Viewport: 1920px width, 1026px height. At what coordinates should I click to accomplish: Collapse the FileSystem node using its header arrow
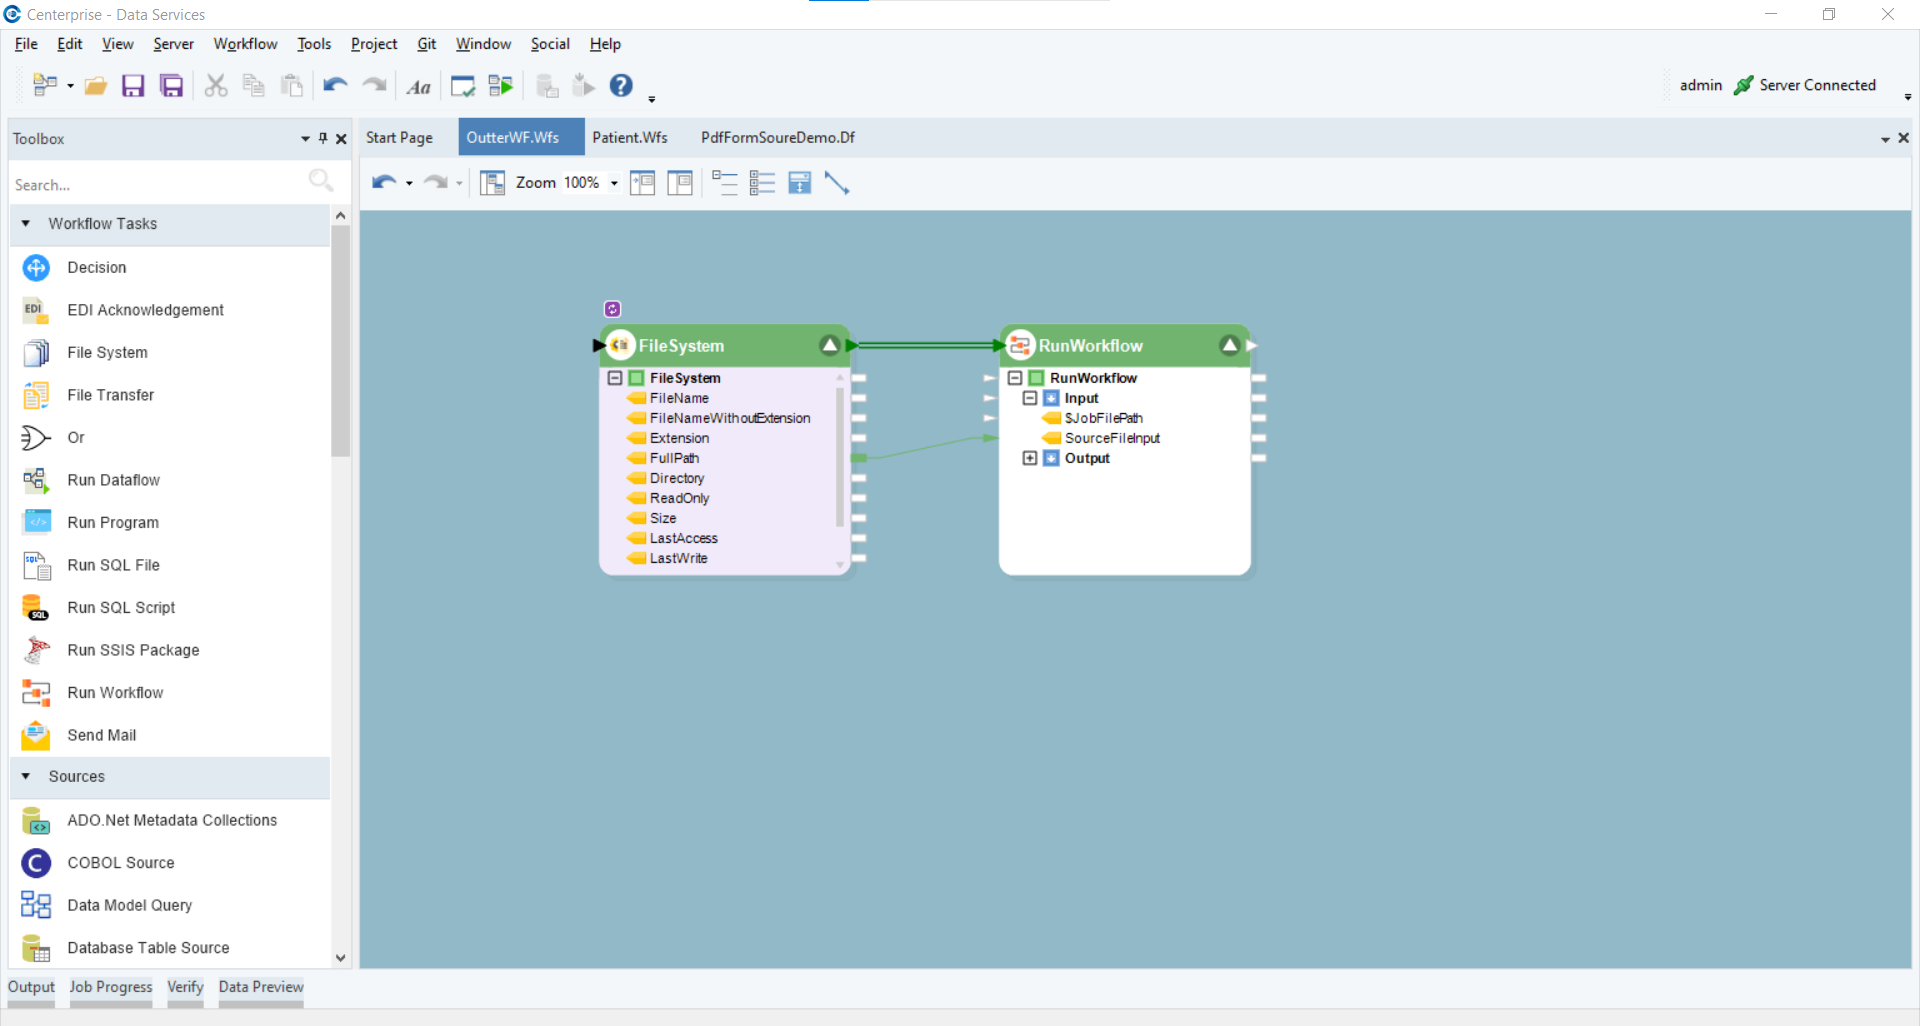point(830,344)
